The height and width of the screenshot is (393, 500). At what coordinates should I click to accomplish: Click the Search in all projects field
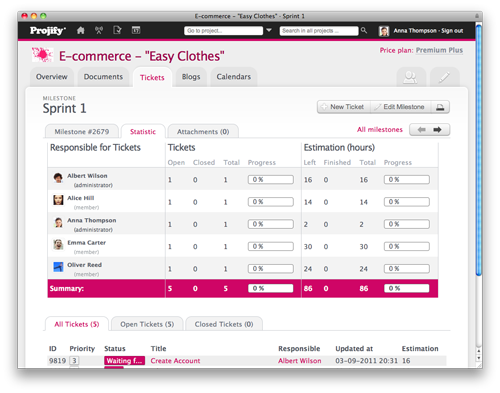tap(319, 31)
